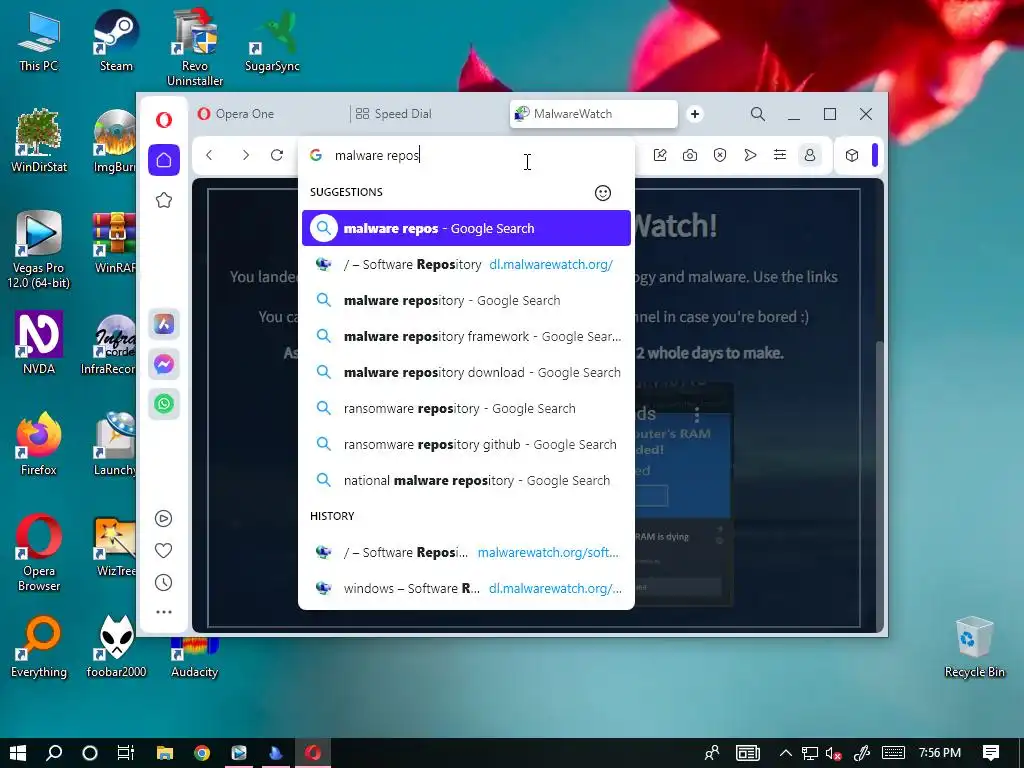Launch Aria AI from the sidebar

point(164,324)
